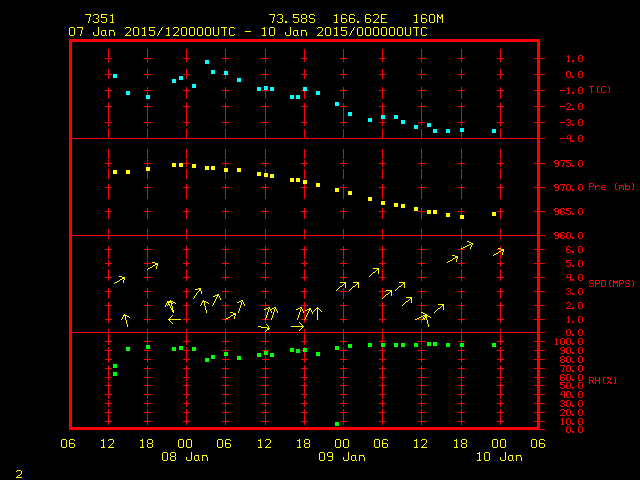Click "-1.0" on the temperature axis

point(571,91)
